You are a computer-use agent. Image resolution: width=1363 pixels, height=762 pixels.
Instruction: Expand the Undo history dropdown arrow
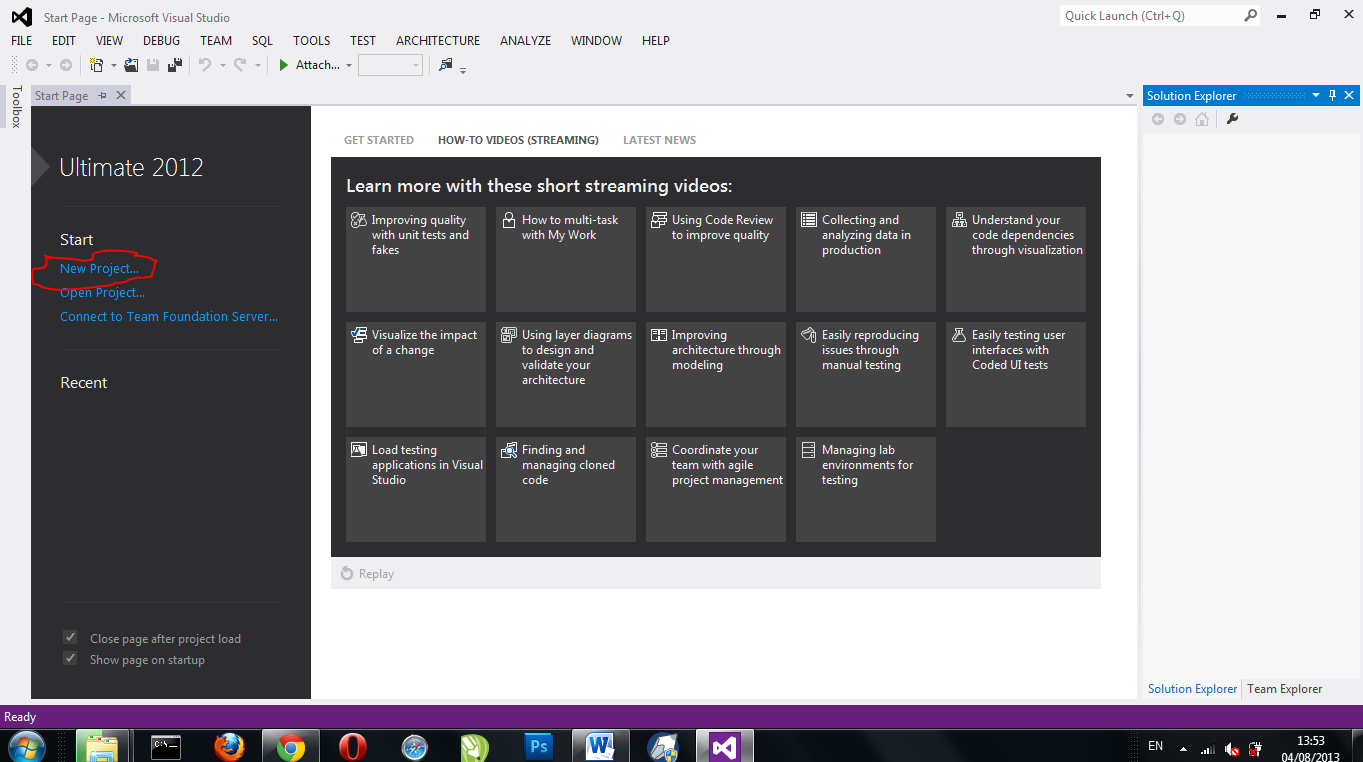point(221,66)
